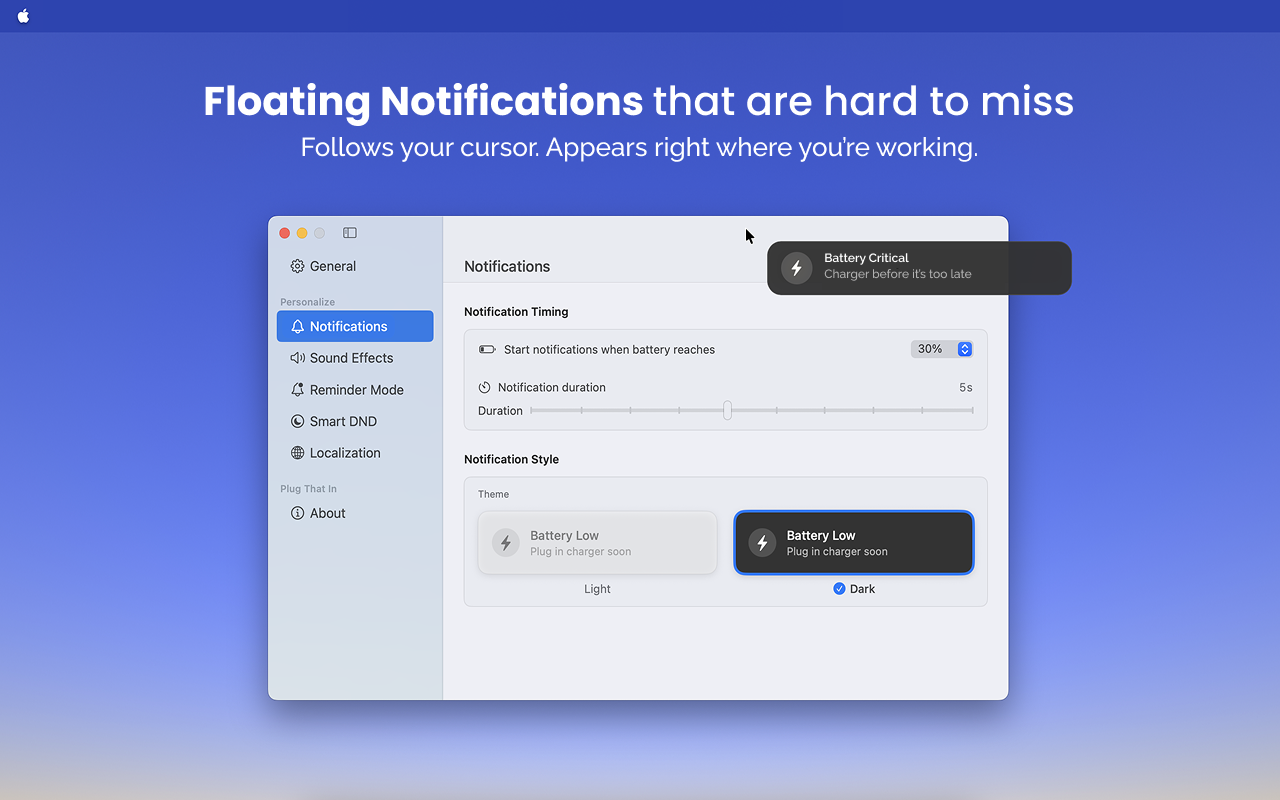Click the up arrow of the 30% stepper

964,345
